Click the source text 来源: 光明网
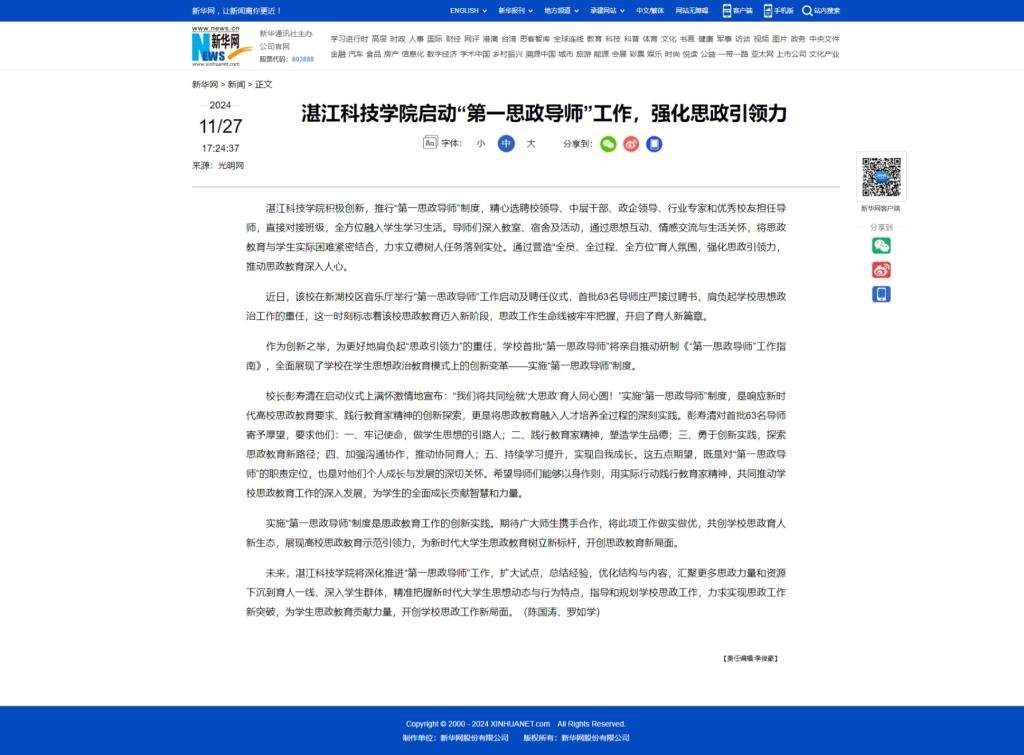 pos(218,166)
